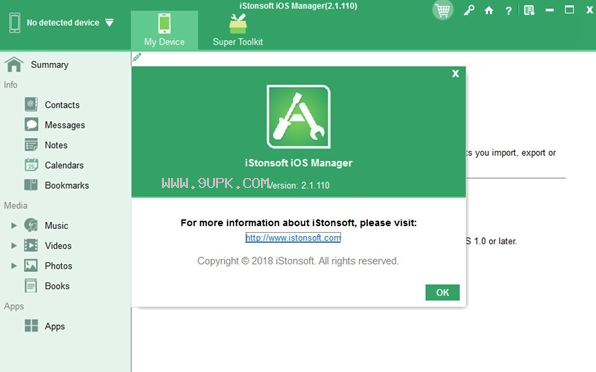
Task: Open Books in the sidebar
Action: coord(57,286)
